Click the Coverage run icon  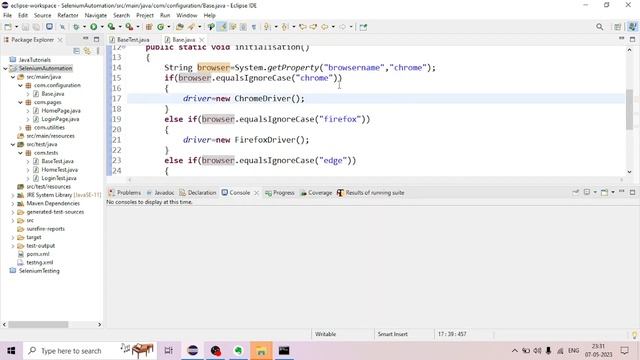111,27
